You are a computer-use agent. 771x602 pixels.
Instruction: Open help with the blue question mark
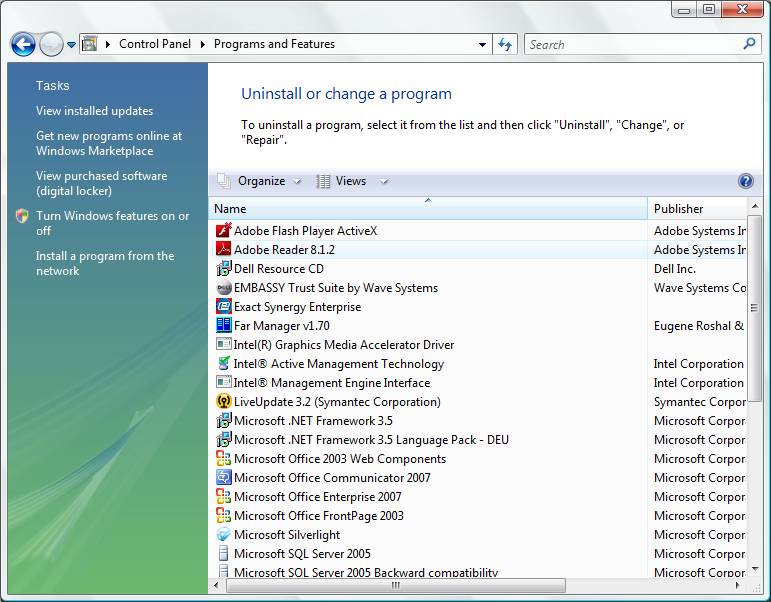pos(745,181)
